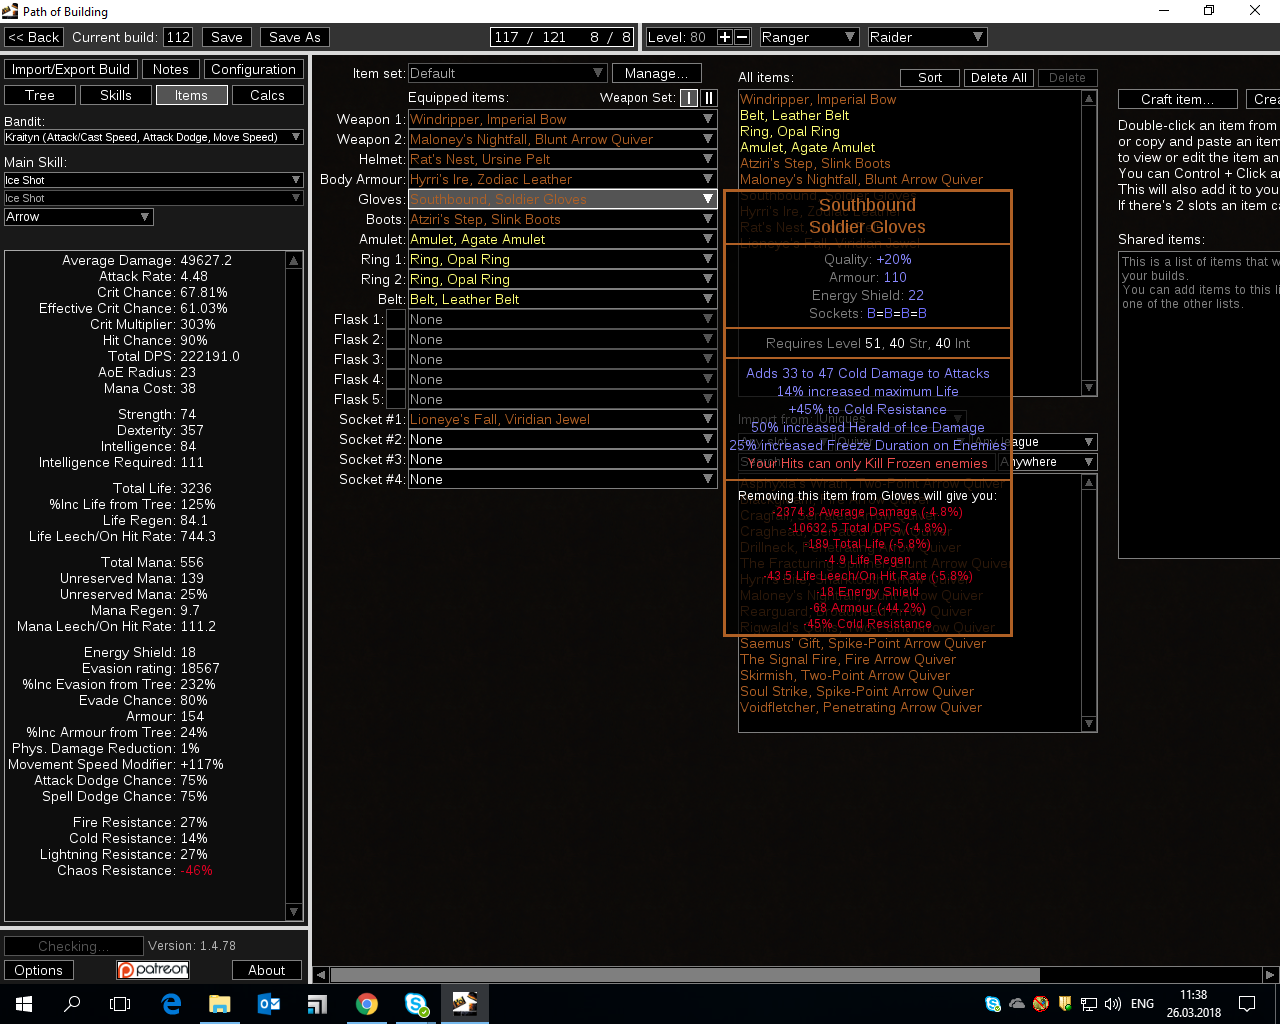Open Belt Leather Belt slot dropdown

(x=562, y=299)
